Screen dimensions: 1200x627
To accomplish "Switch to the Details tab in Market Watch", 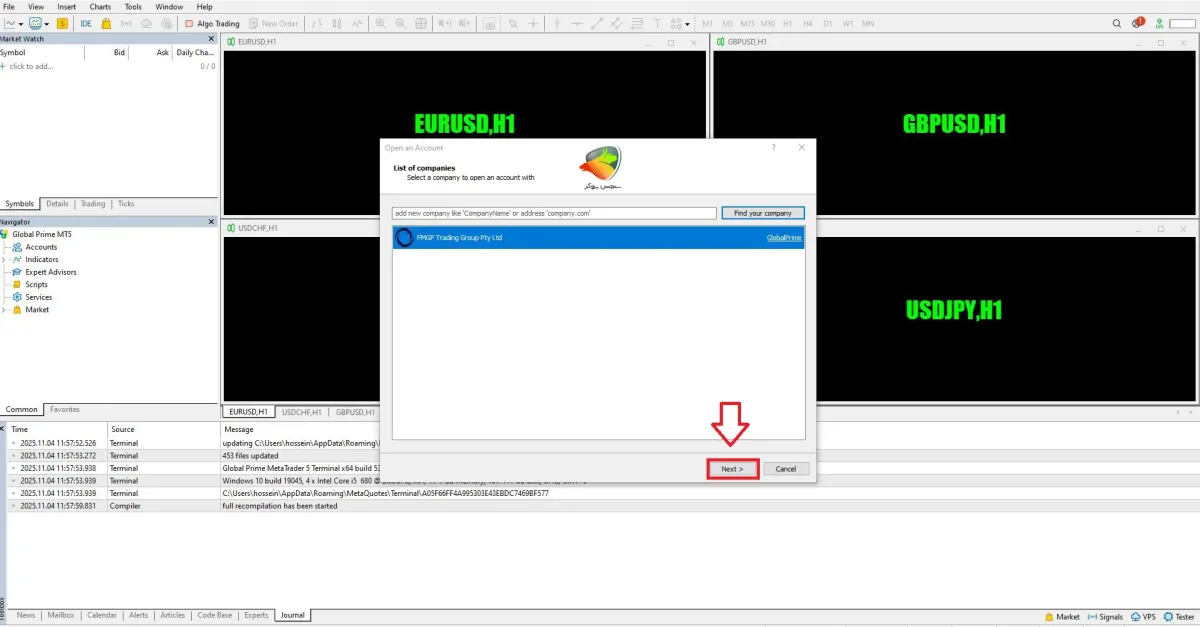I will pyautogui.click(x=57, y=204).
